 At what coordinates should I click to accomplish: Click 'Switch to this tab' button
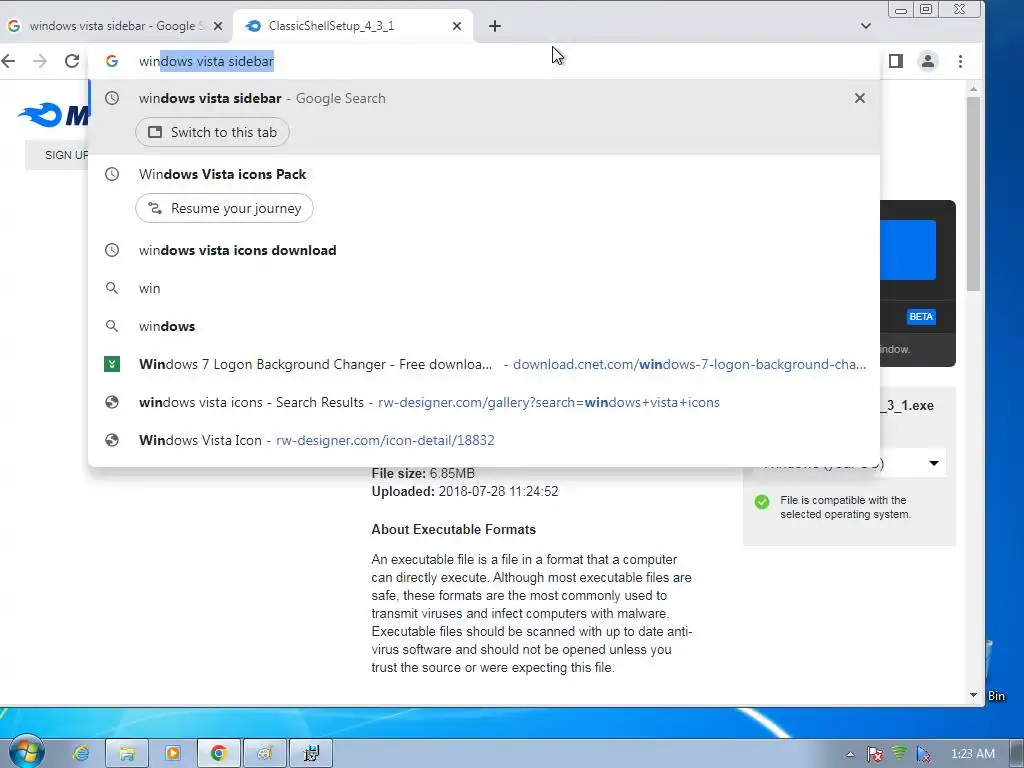pos(212,133)
